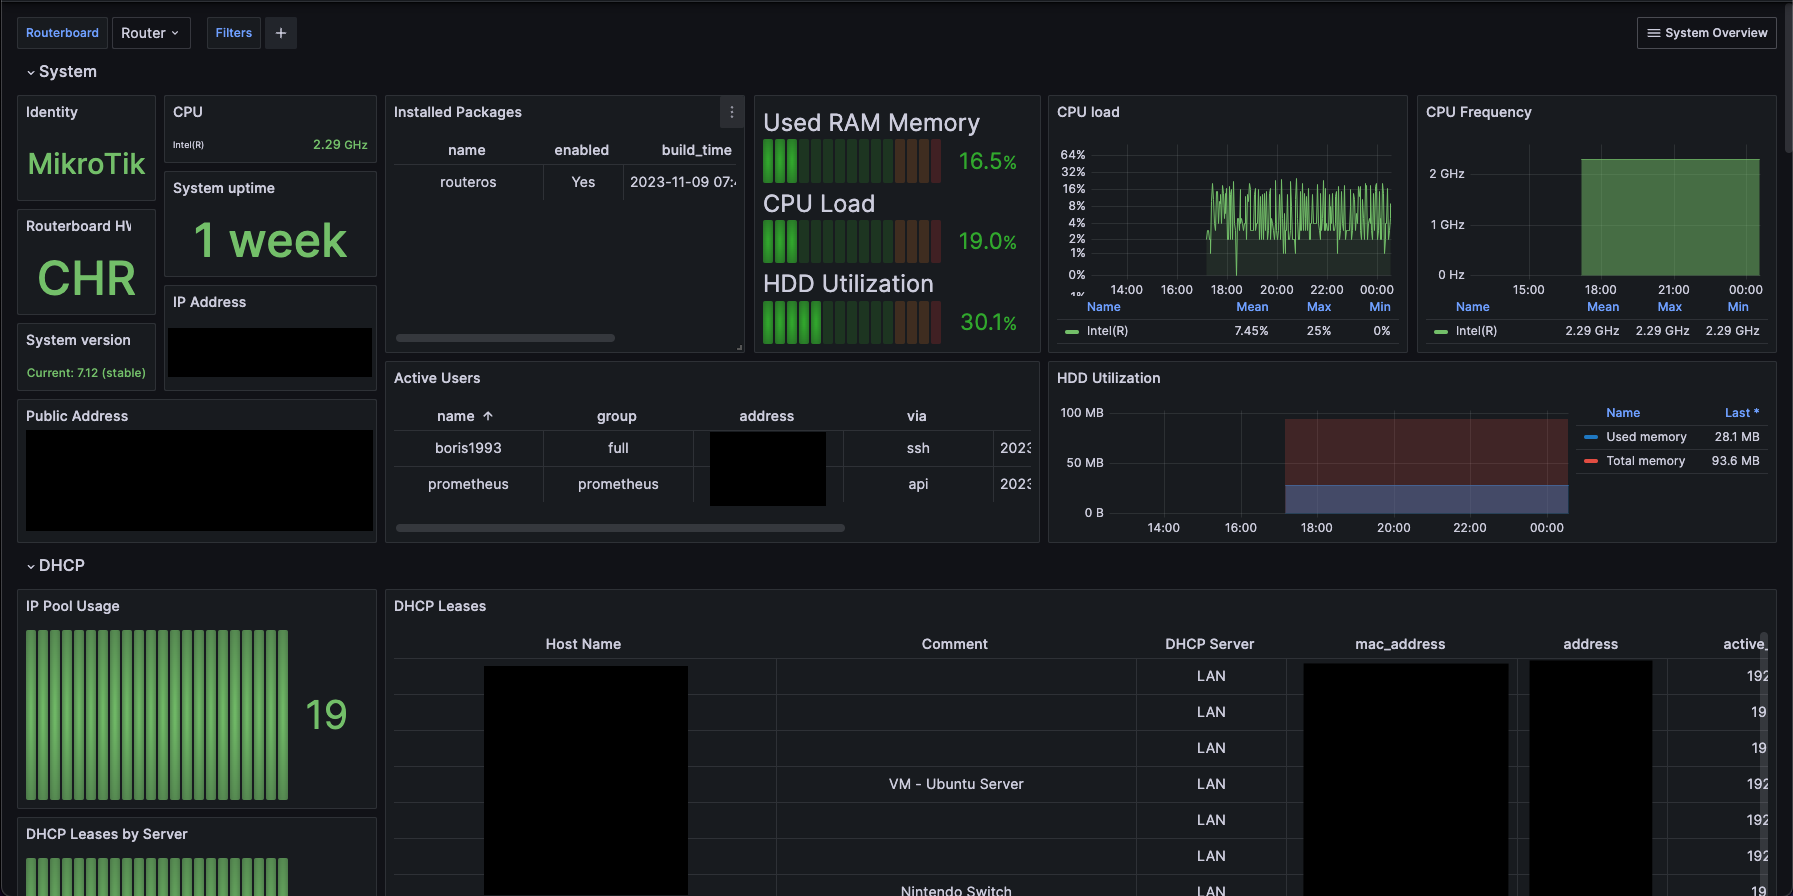Sort HDD Utilization legend by Last

coord(1741,413)
